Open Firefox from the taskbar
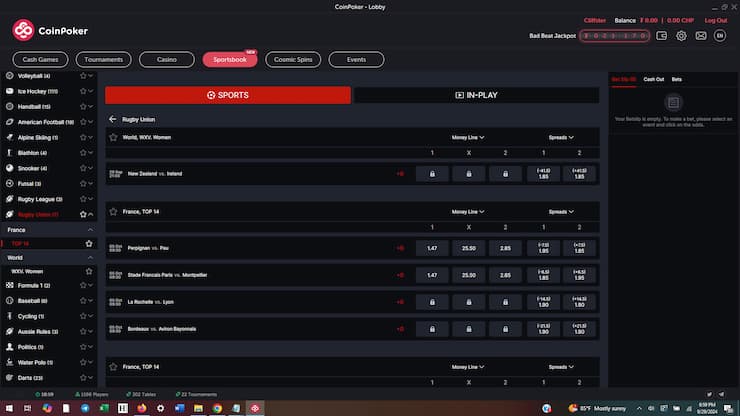 click(142, 408)
